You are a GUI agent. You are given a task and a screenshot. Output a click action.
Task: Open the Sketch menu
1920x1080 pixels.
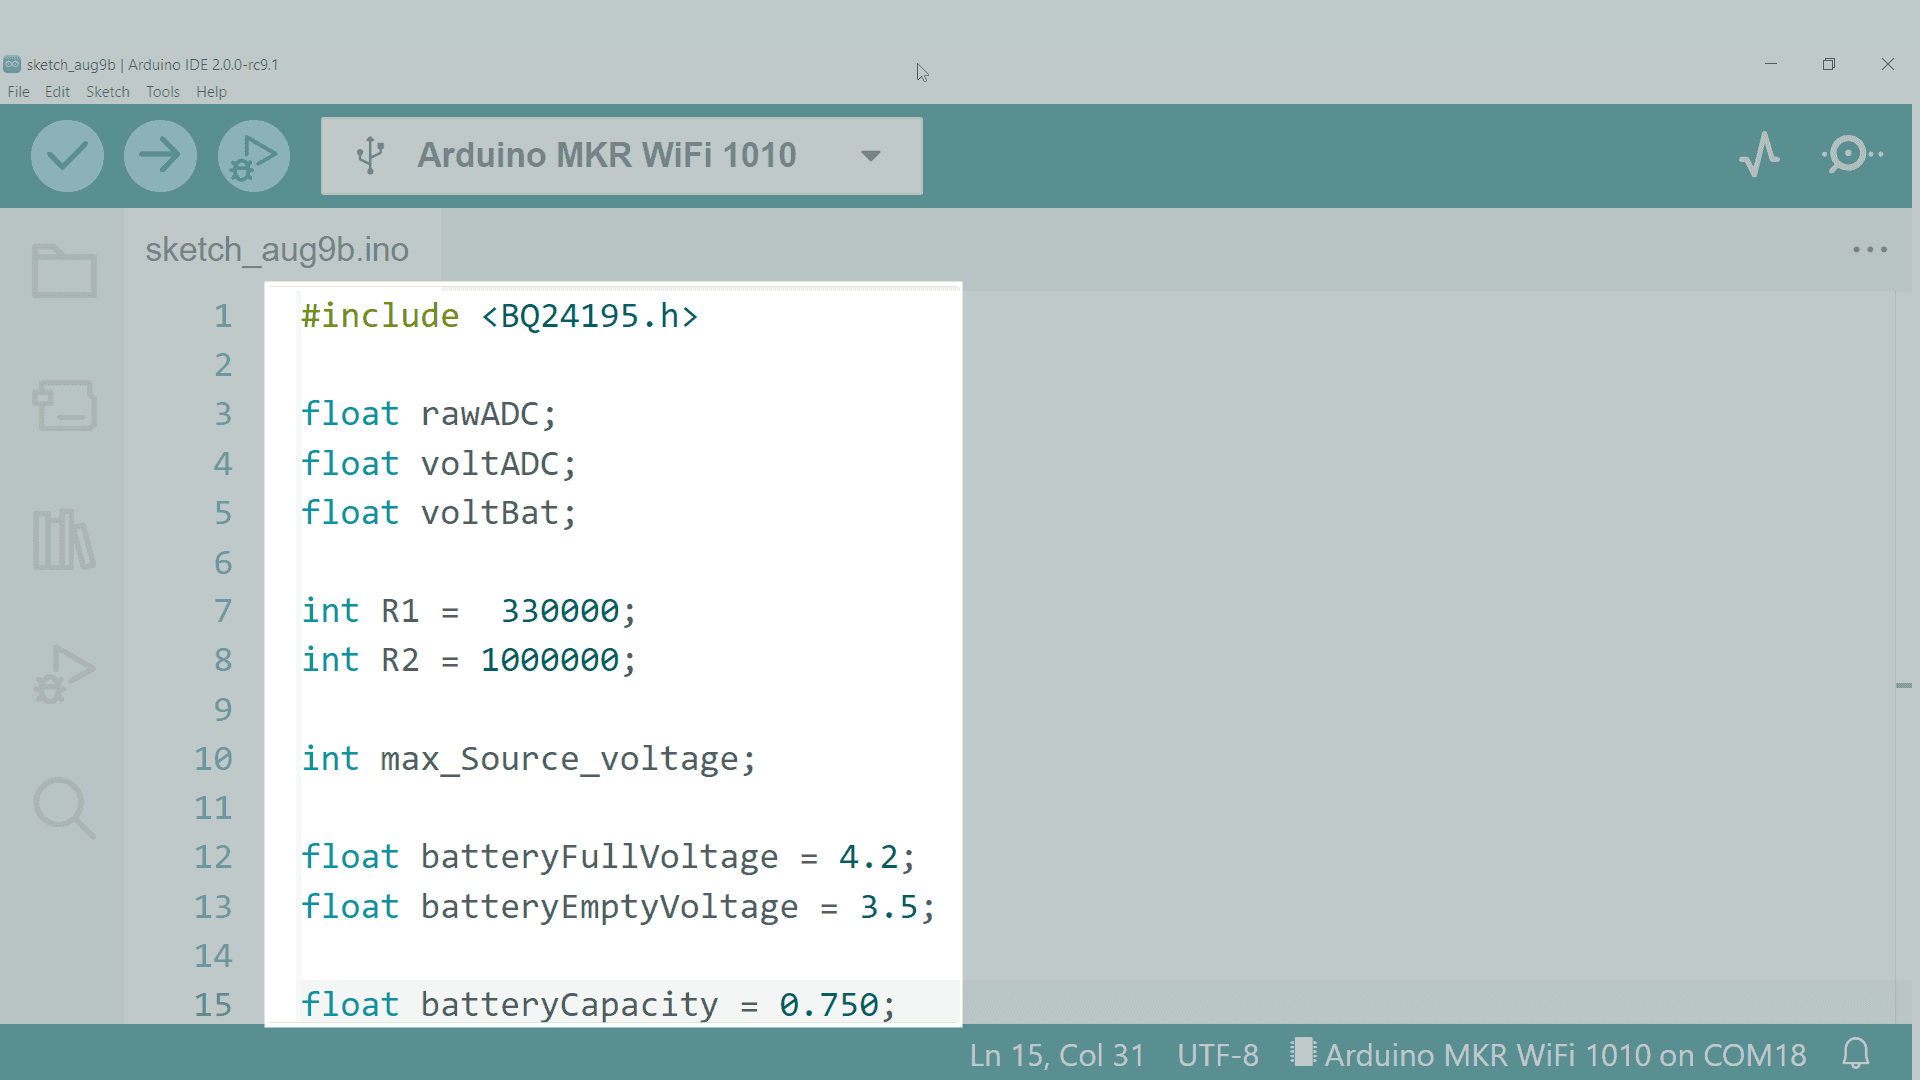pyautogui.click(x=107, y=92)
